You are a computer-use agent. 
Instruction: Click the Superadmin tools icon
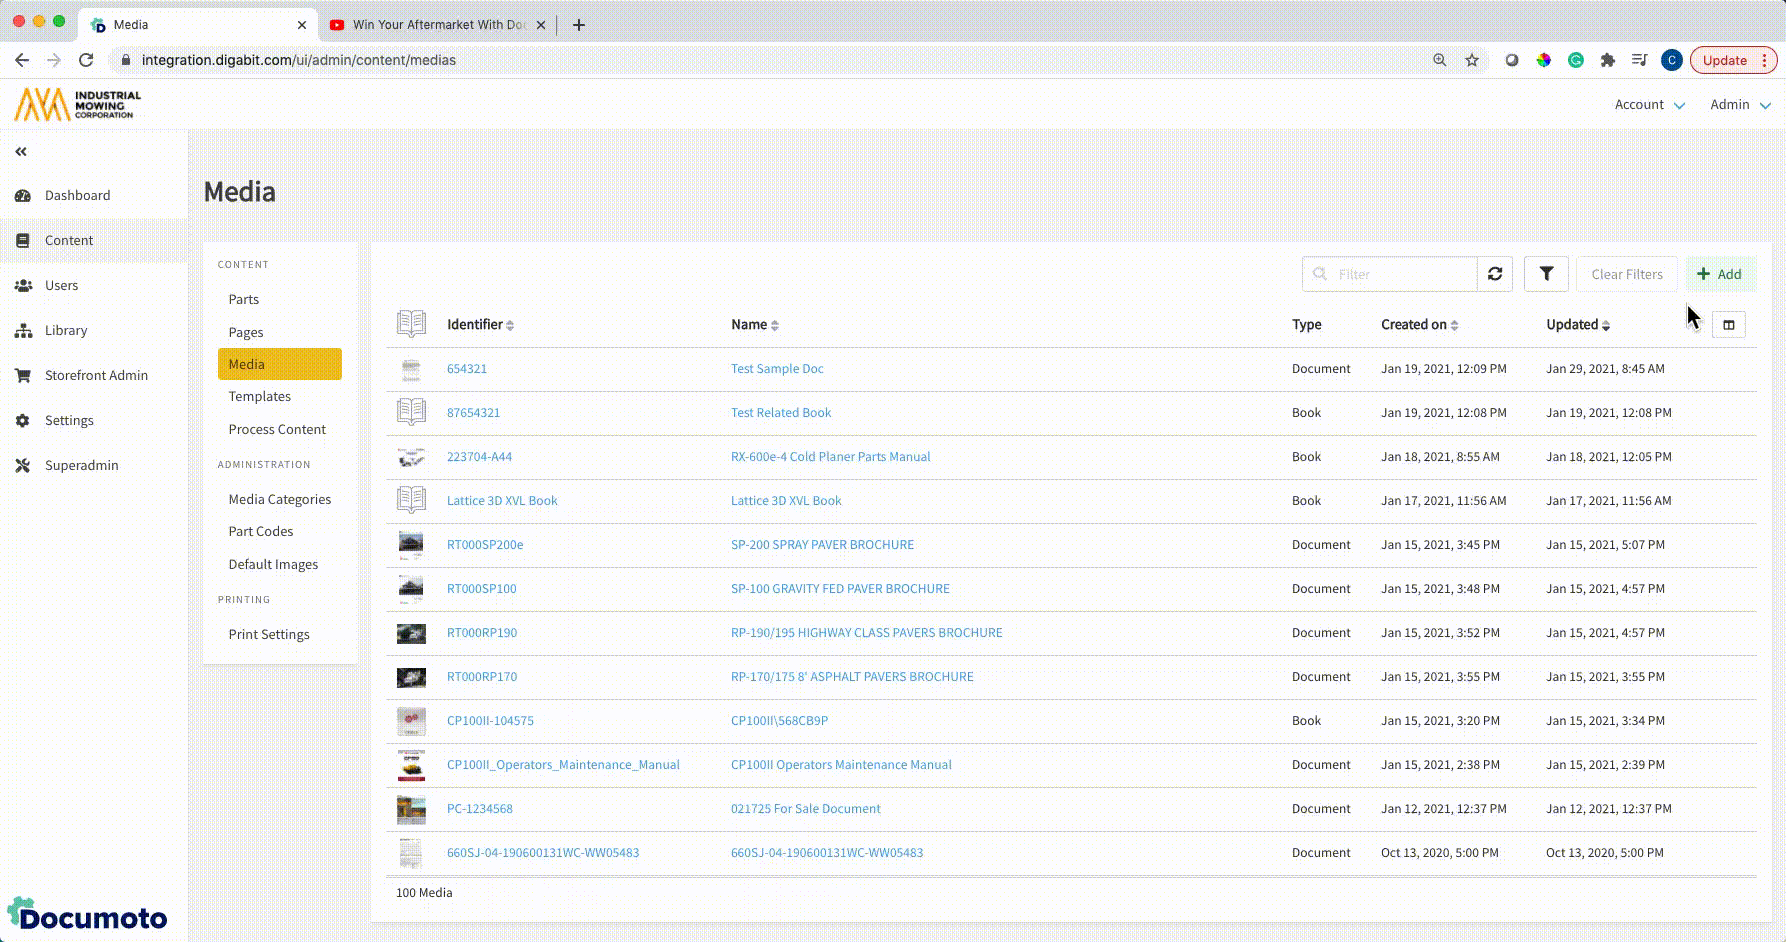23,466
